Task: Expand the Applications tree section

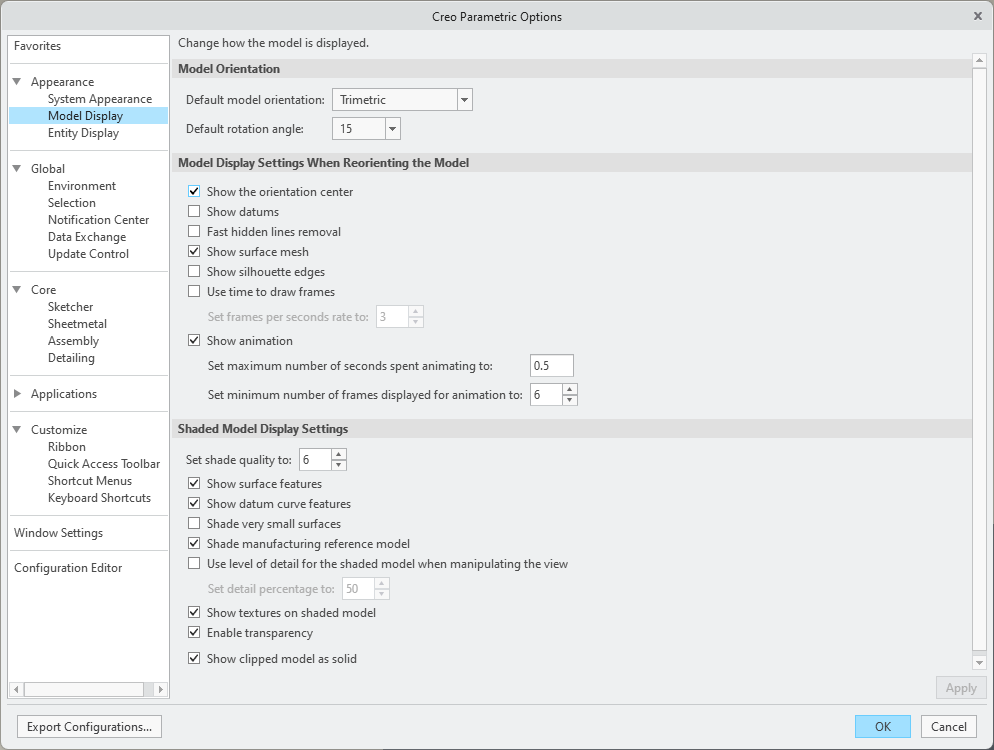Action: point(17,394)
